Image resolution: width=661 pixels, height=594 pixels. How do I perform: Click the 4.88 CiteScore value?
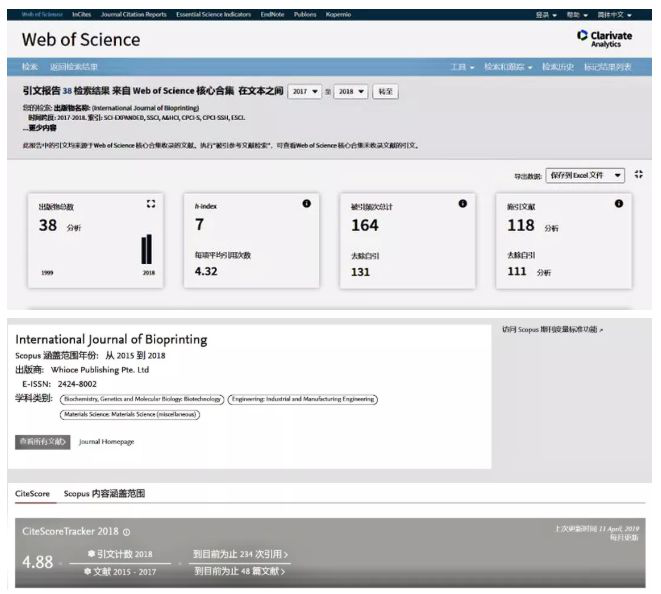click(38, 562)
